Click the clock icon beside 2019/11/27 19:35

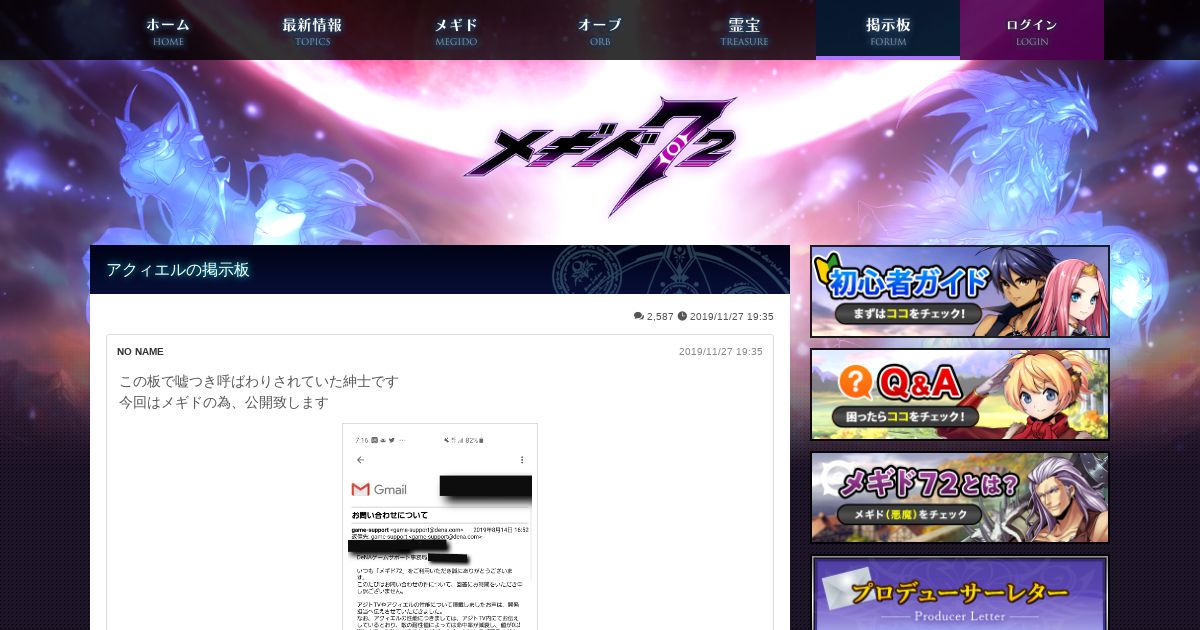(682, 316)
